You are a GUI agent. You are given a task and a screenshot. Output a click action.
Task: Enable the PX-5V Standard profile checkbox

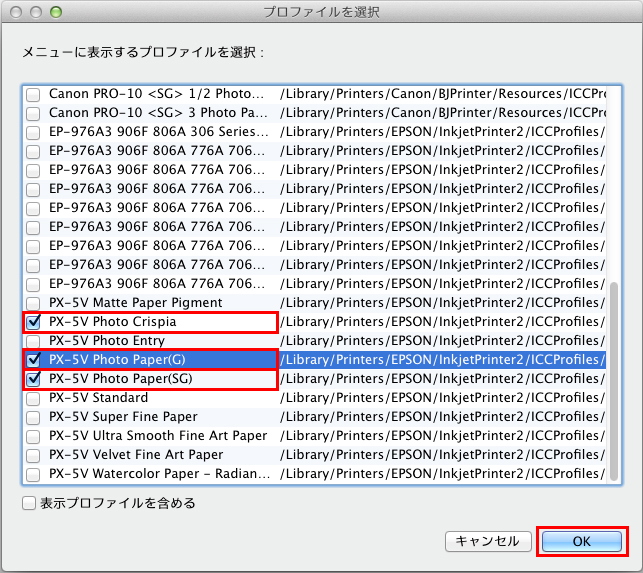pos(33,398)
